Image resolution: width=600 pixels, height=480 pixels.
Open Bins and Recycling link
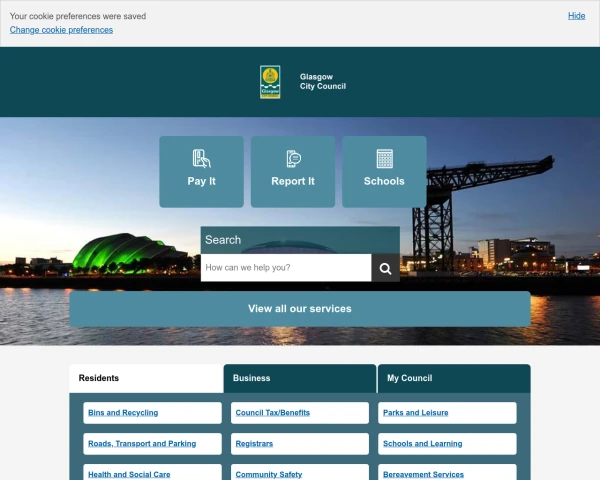(x=123, y=413)
